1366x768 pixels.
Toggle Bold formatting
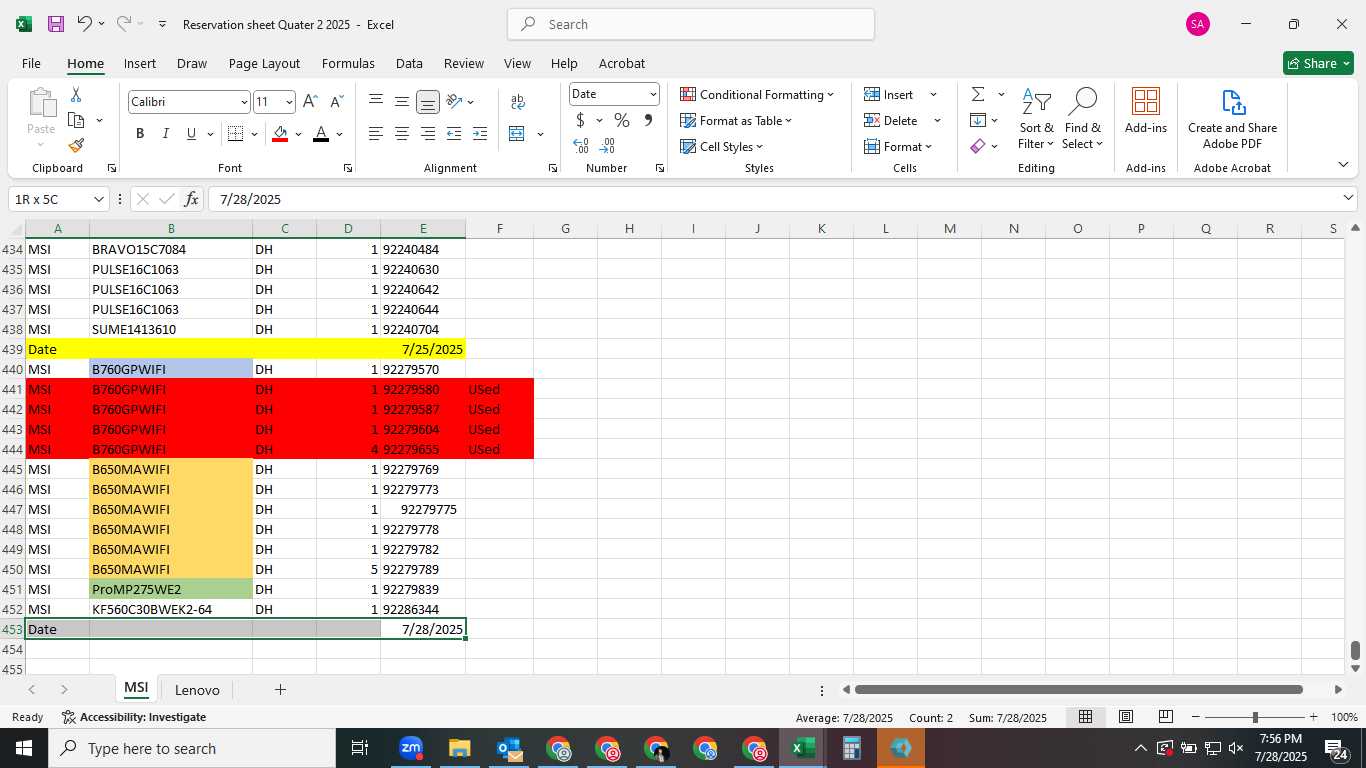click(x=140, y=134)
